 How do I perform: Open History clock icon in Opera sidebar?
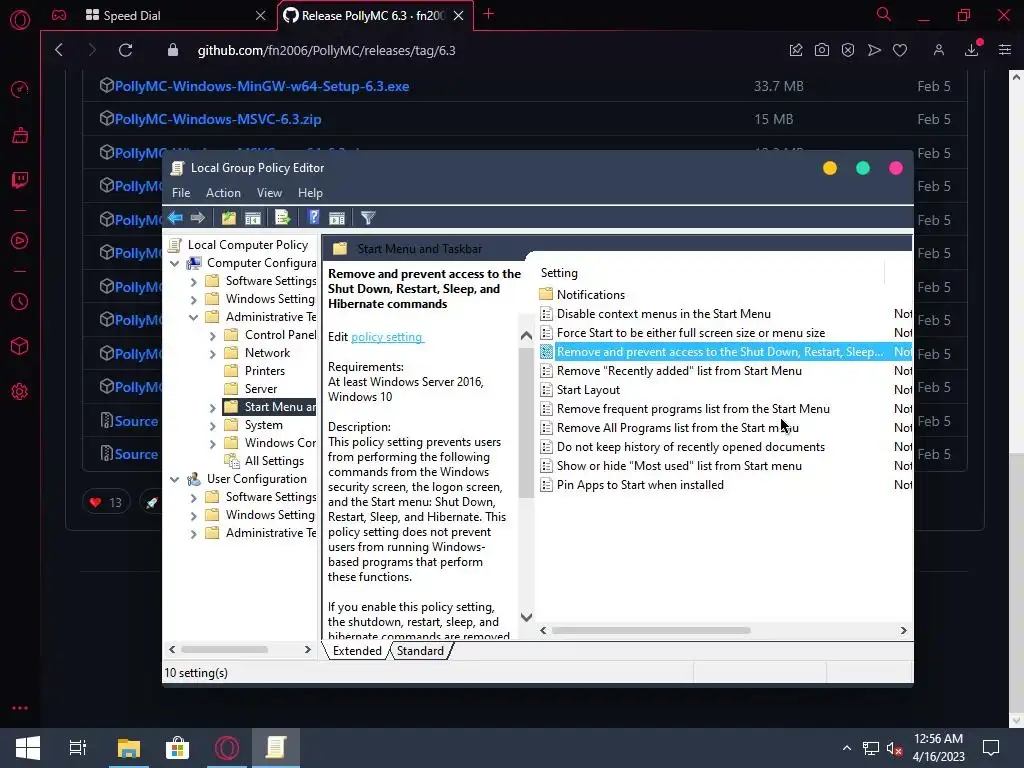tap(20, 302)
